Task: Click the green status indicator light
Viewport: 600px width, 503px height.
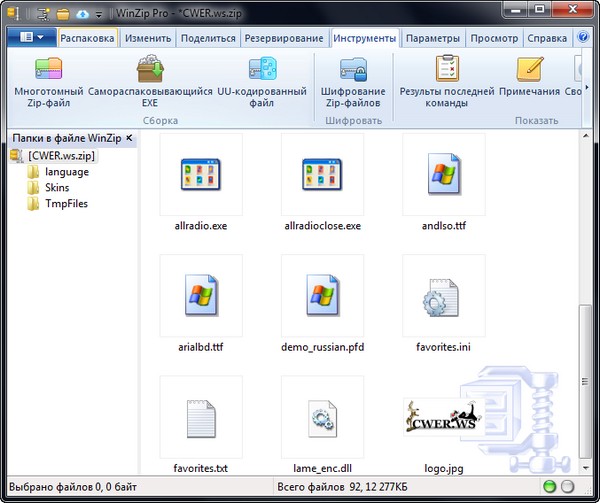Action: [549, 488]
